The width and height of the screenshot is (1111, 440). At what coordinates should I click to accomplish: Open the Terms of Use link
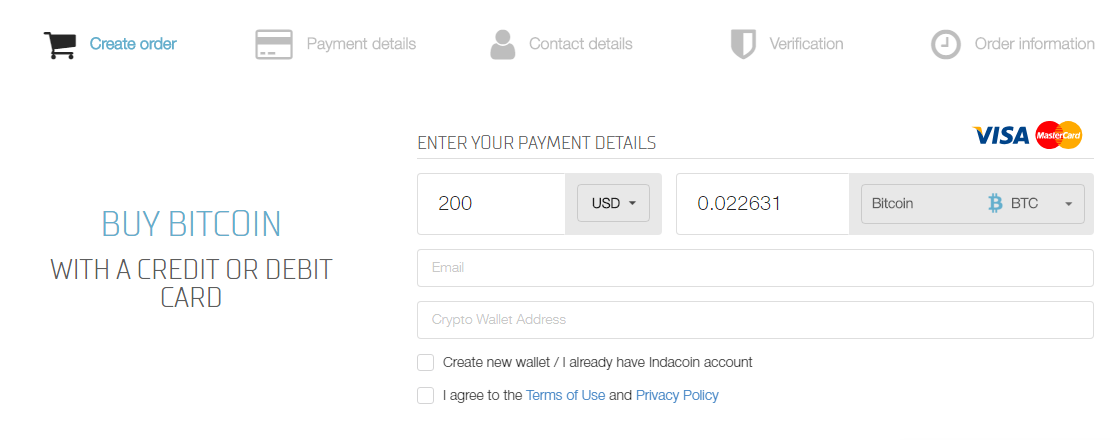[565, 395]
